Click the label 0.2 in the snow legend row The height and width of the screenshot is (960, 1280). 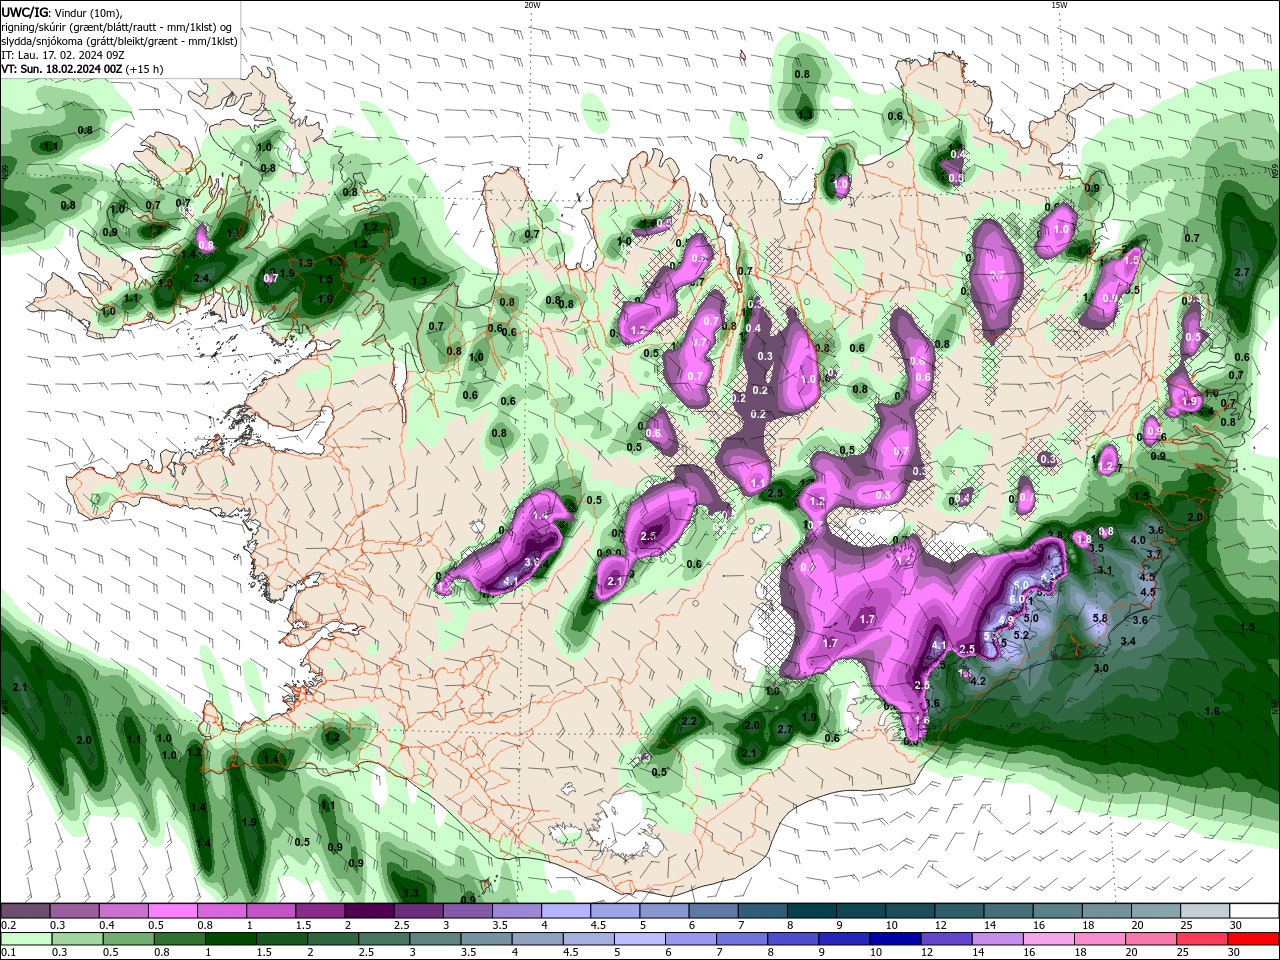pos(8,925)
